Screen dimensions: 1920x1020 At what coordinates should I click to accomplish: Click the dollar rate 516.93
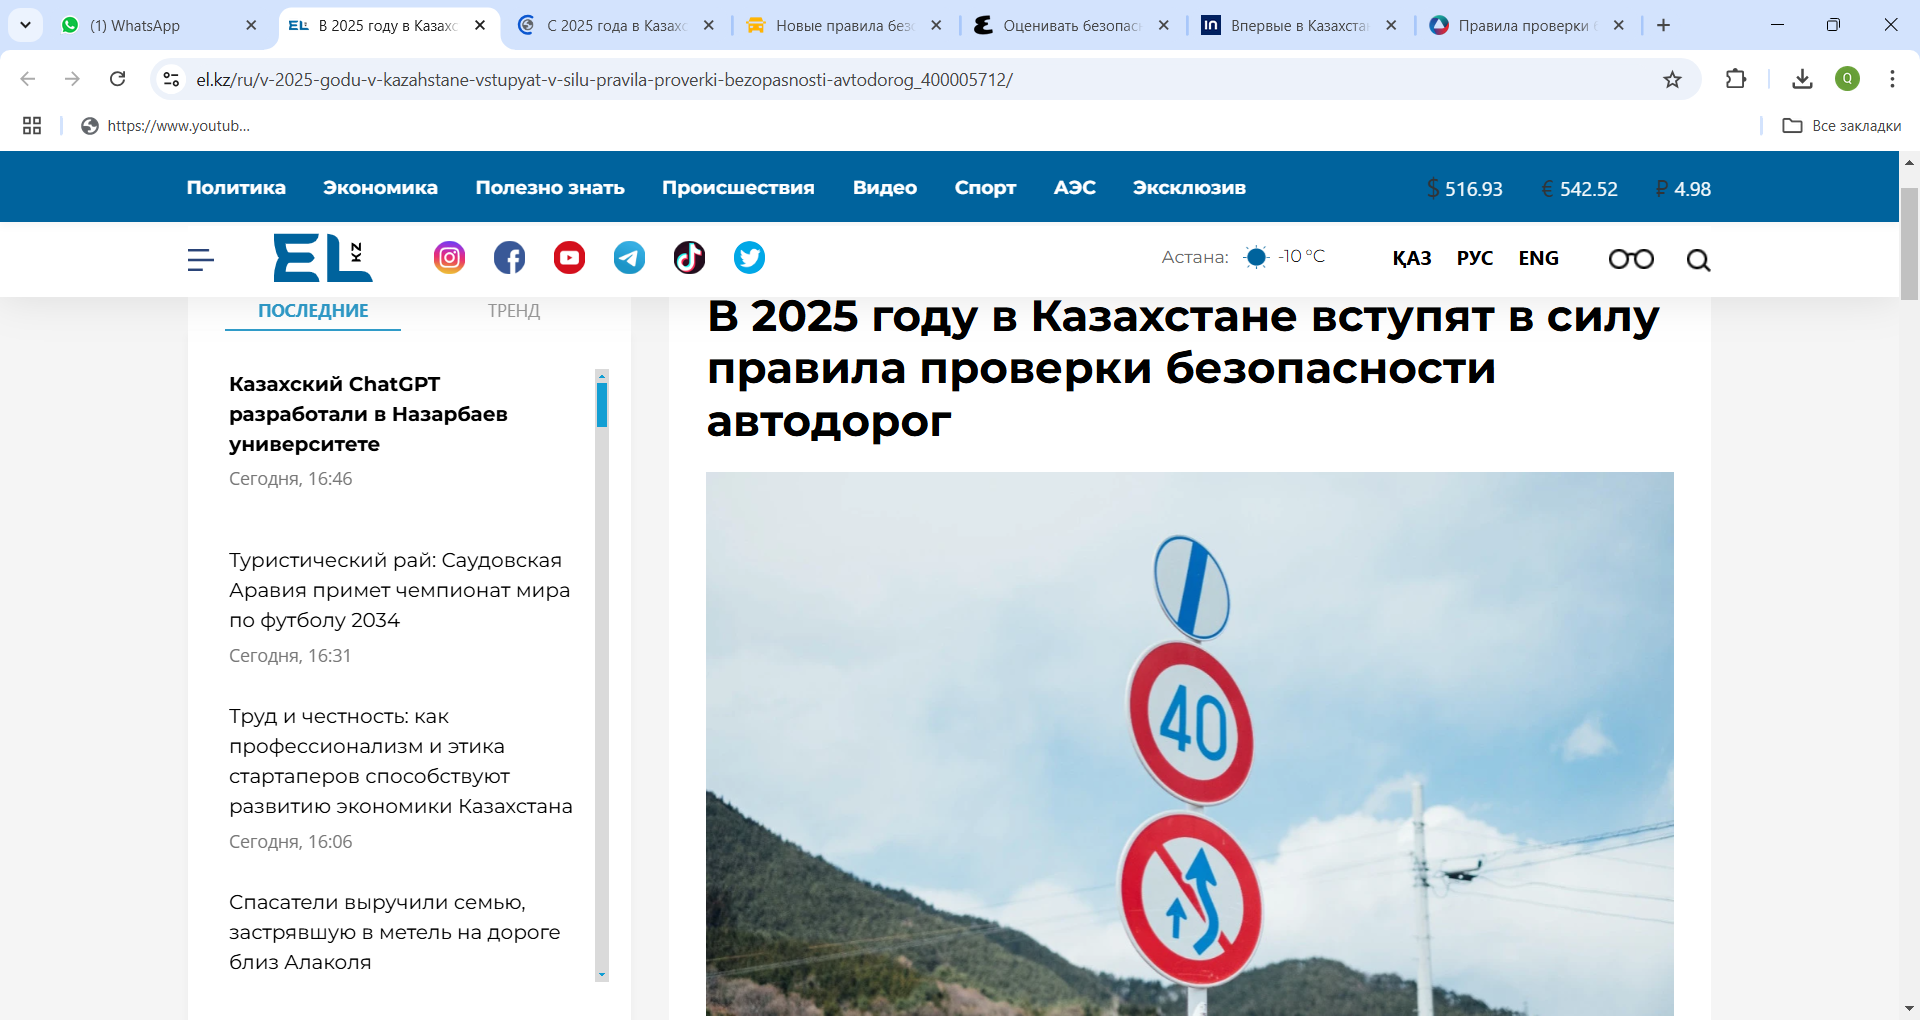(1464, 189)
